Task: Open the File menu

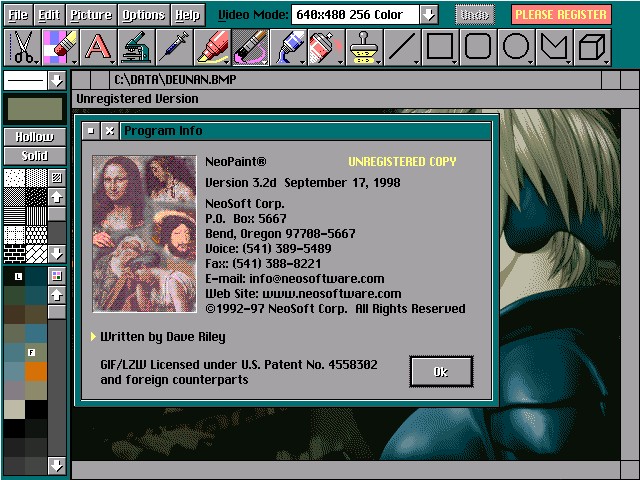Action: point(19,15)
